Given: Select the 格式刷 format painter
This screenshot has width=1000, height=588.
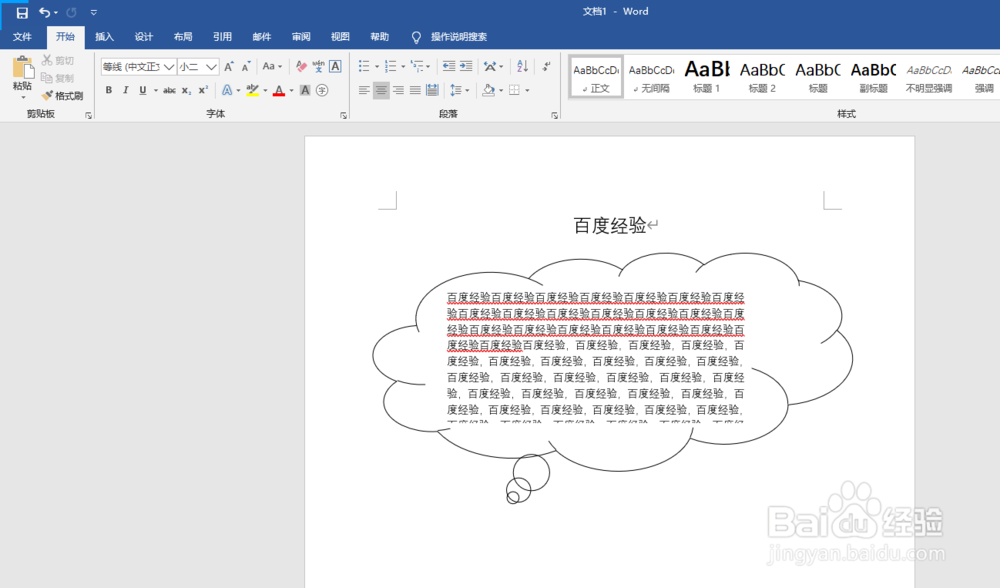Looking at the screenshot, I should (x=62, y=96).
